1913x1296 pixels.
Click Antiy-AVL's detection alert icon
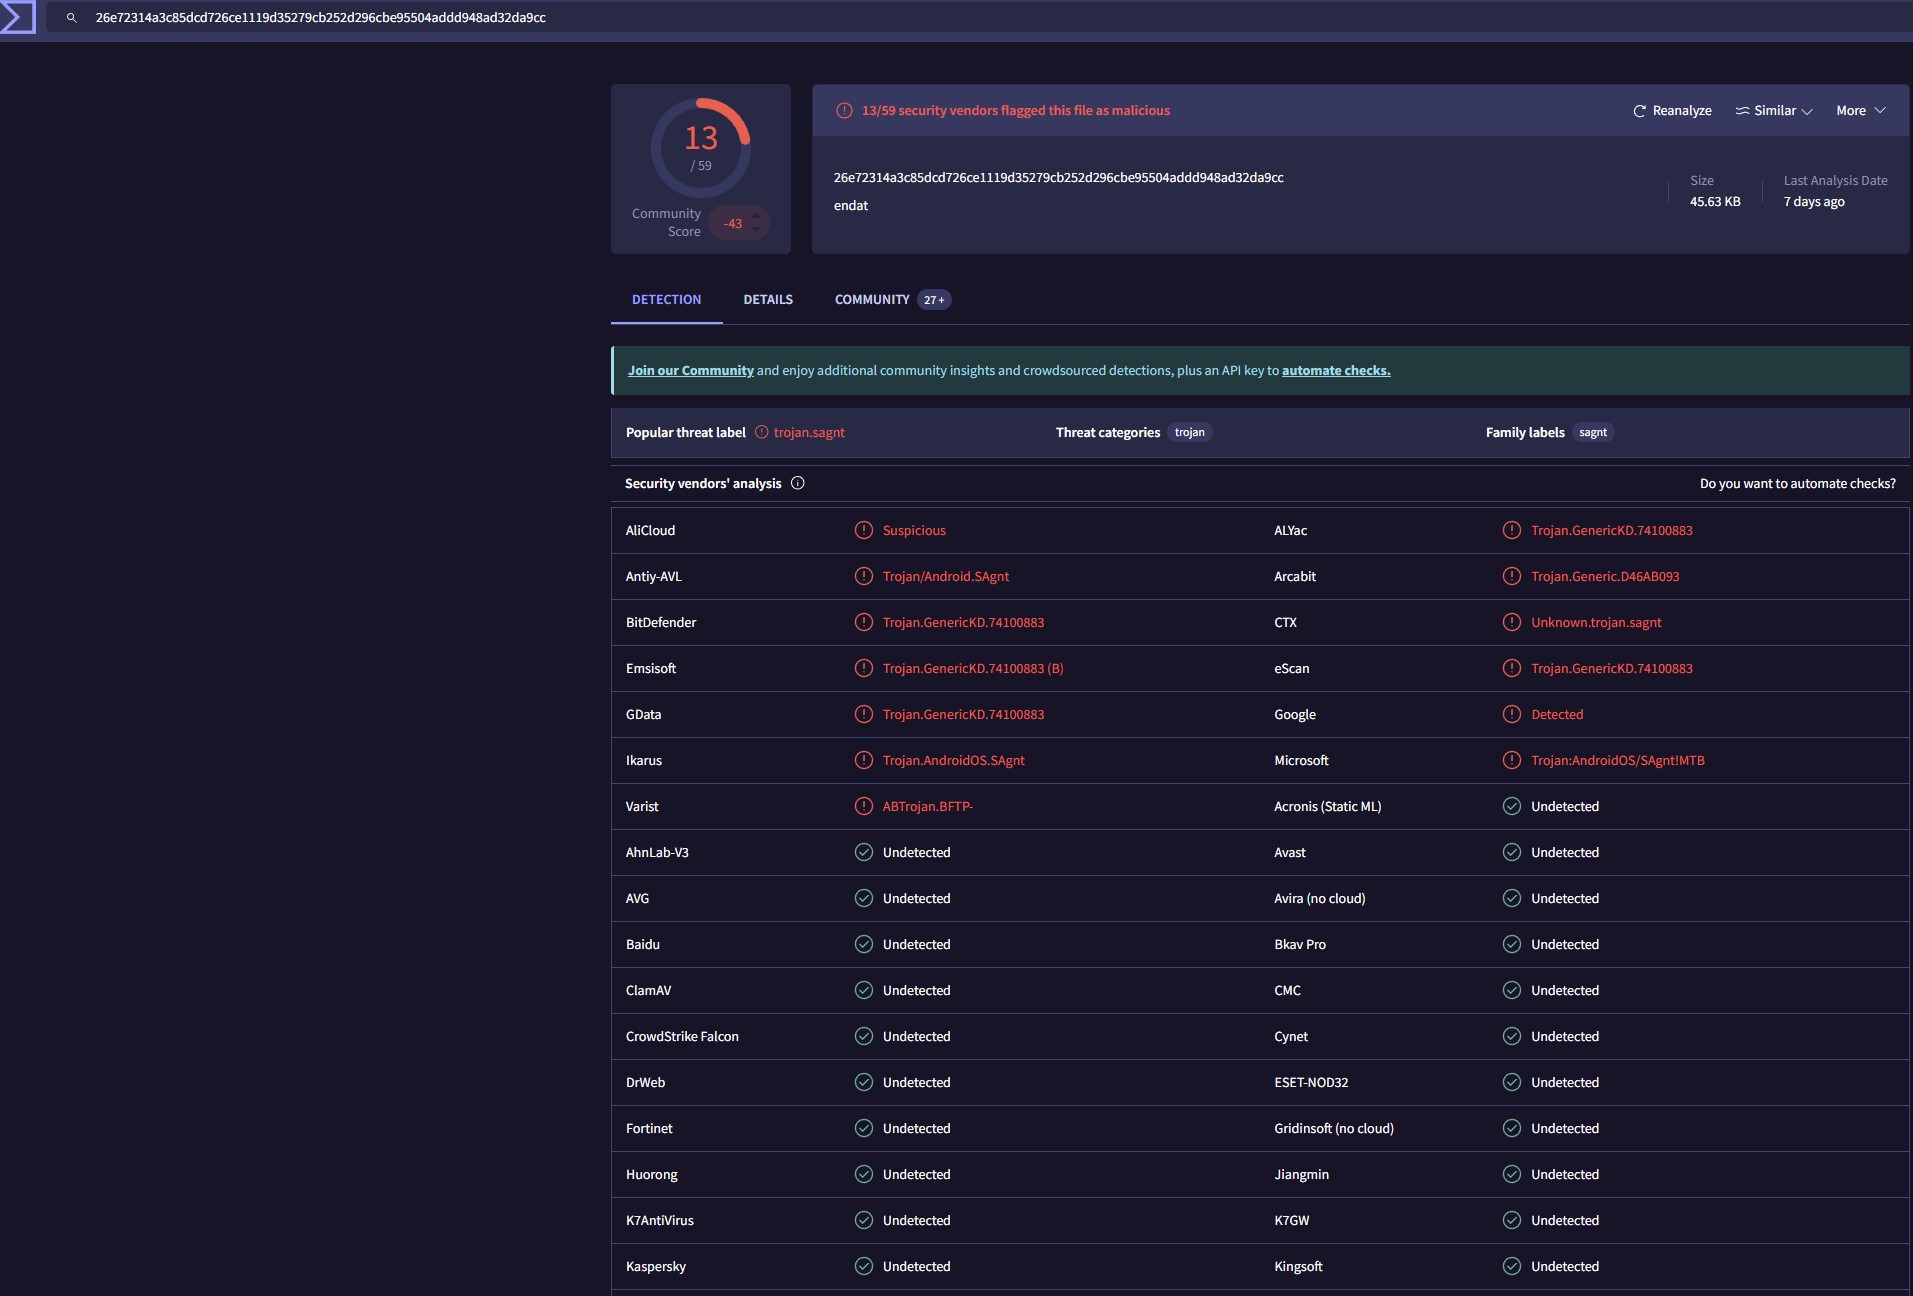[x=864, y=576]
